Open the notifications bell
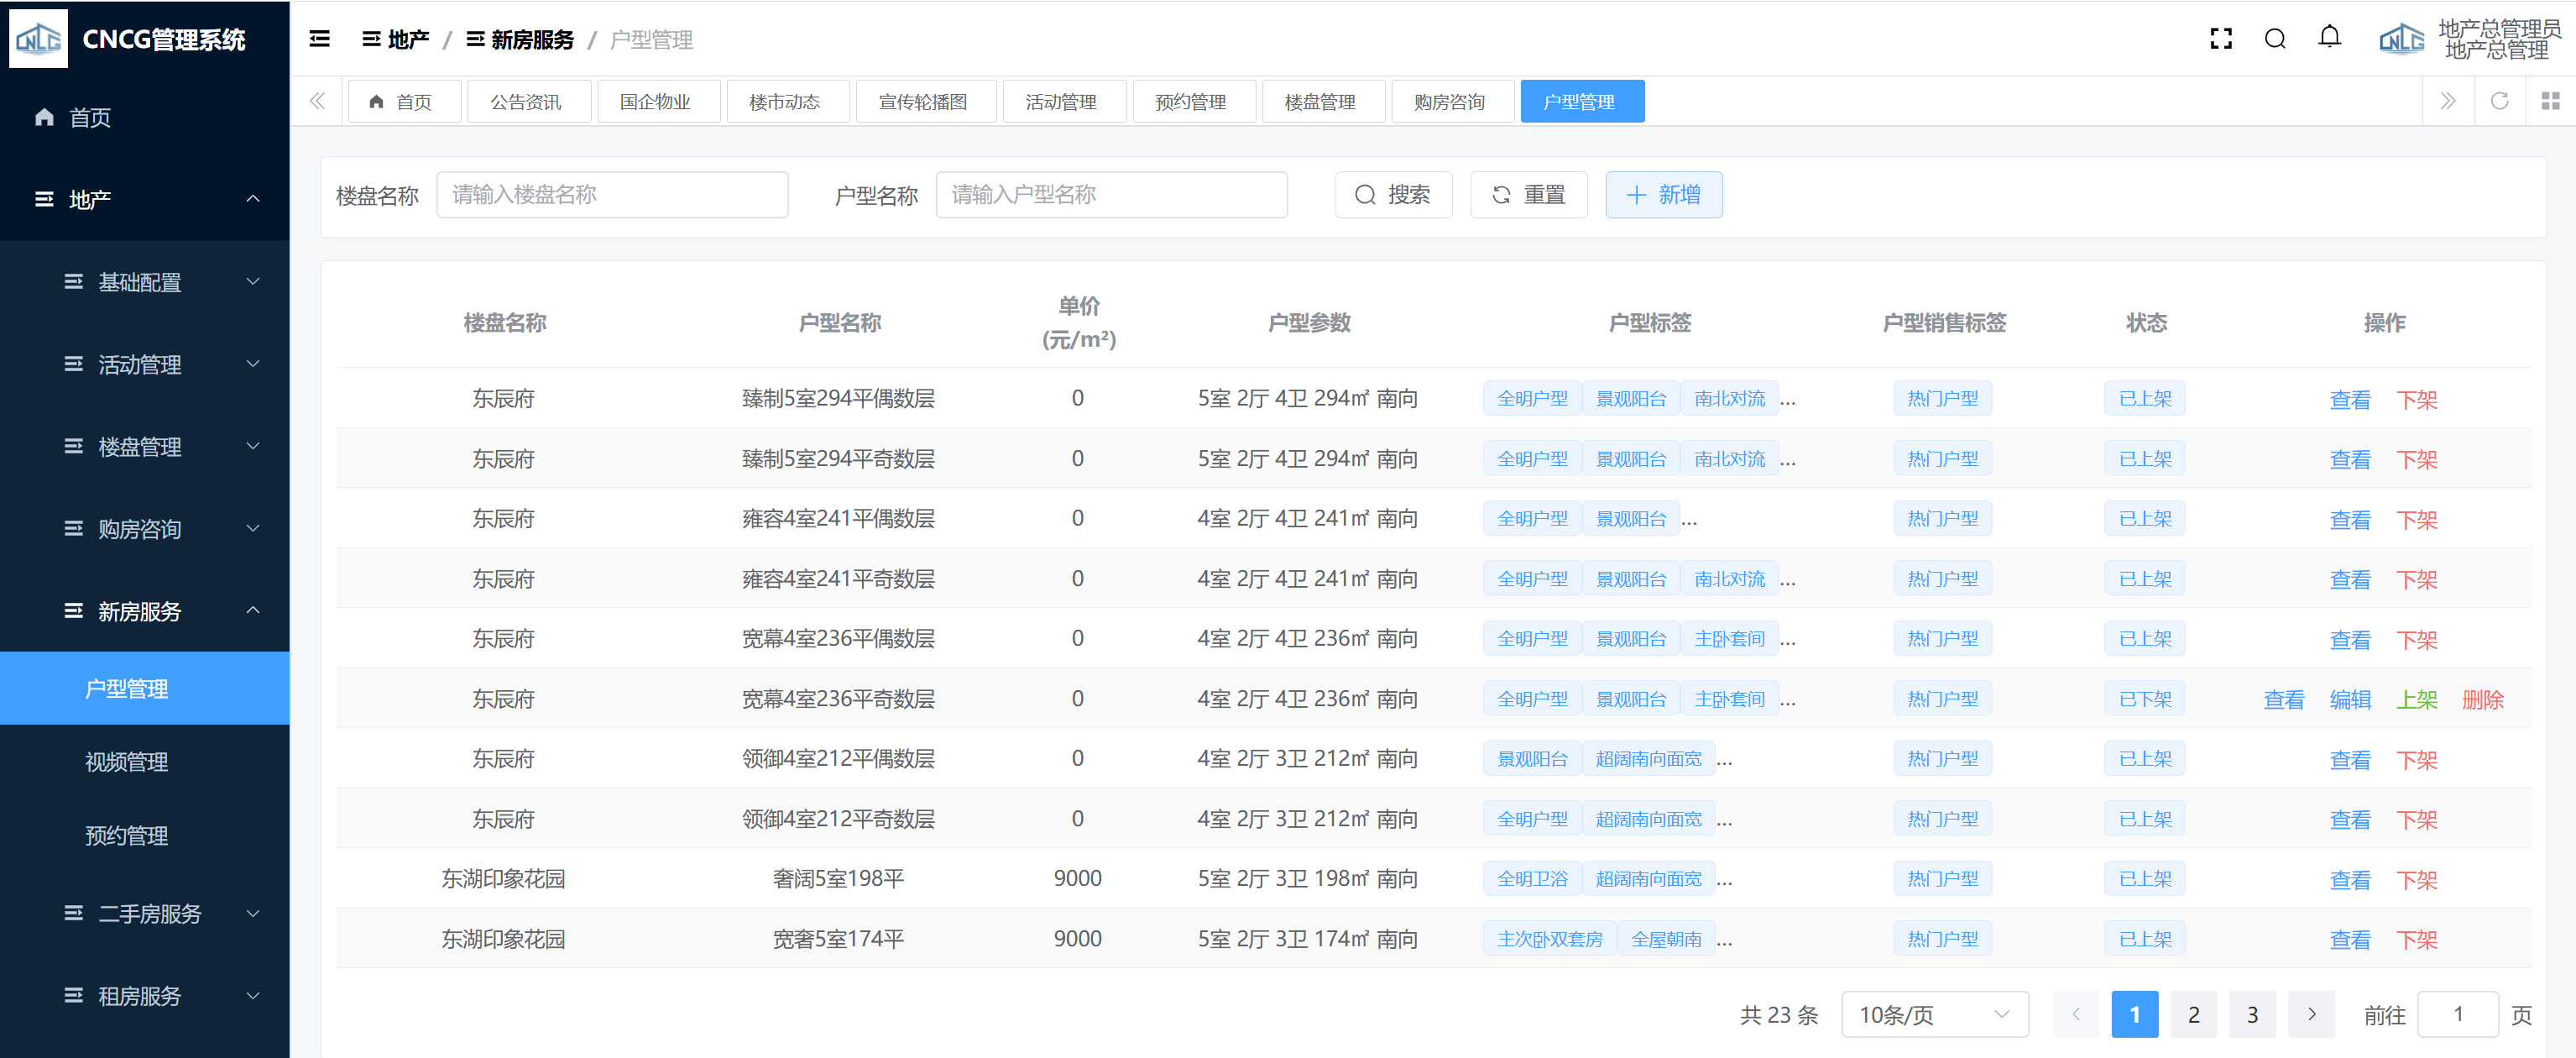 tap(2329, 38)
